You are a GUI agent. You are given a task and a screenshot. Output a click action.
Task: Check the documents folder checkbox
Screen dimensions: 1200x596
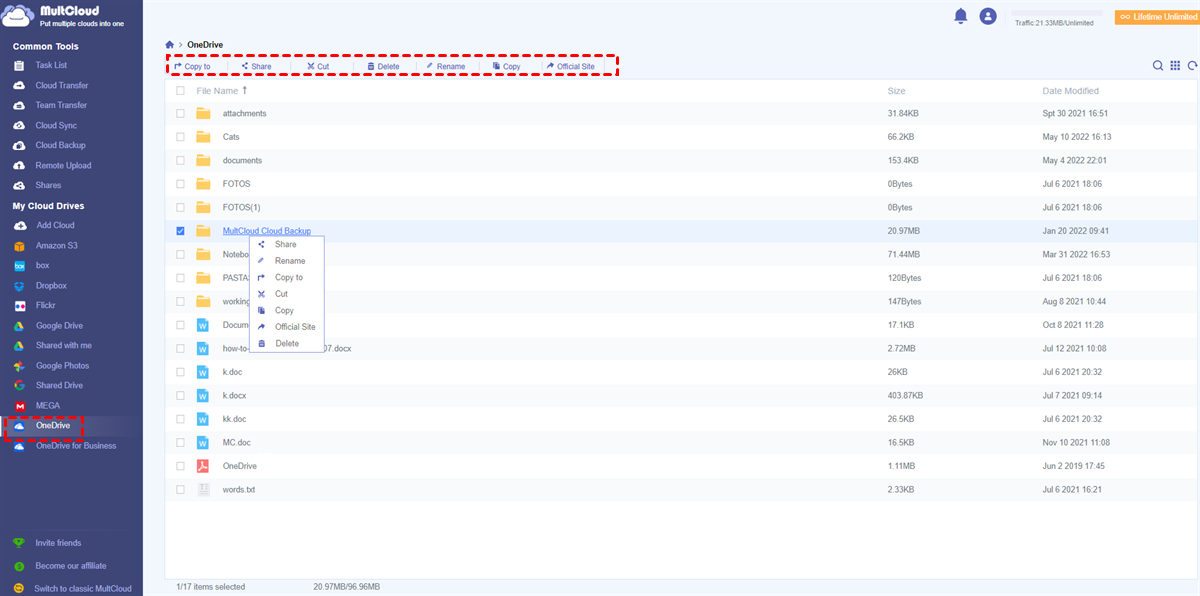coord(180,160)
